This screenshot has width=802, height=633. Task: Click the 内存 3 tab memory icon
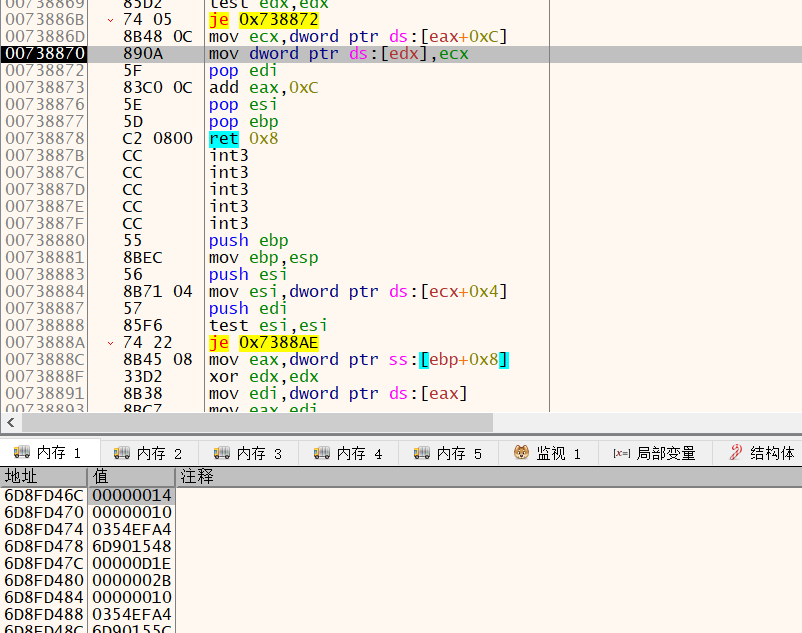[x=221, y=453]
